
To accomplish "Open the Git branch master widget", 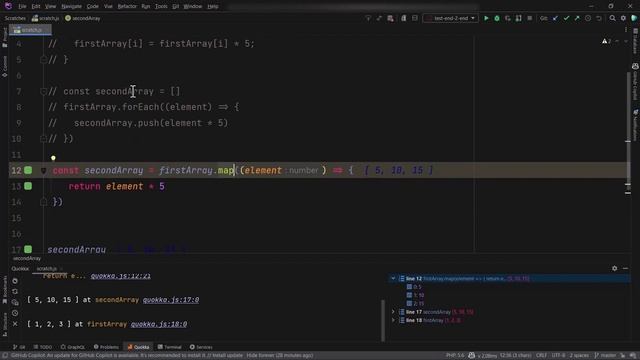I will point(605,356).
